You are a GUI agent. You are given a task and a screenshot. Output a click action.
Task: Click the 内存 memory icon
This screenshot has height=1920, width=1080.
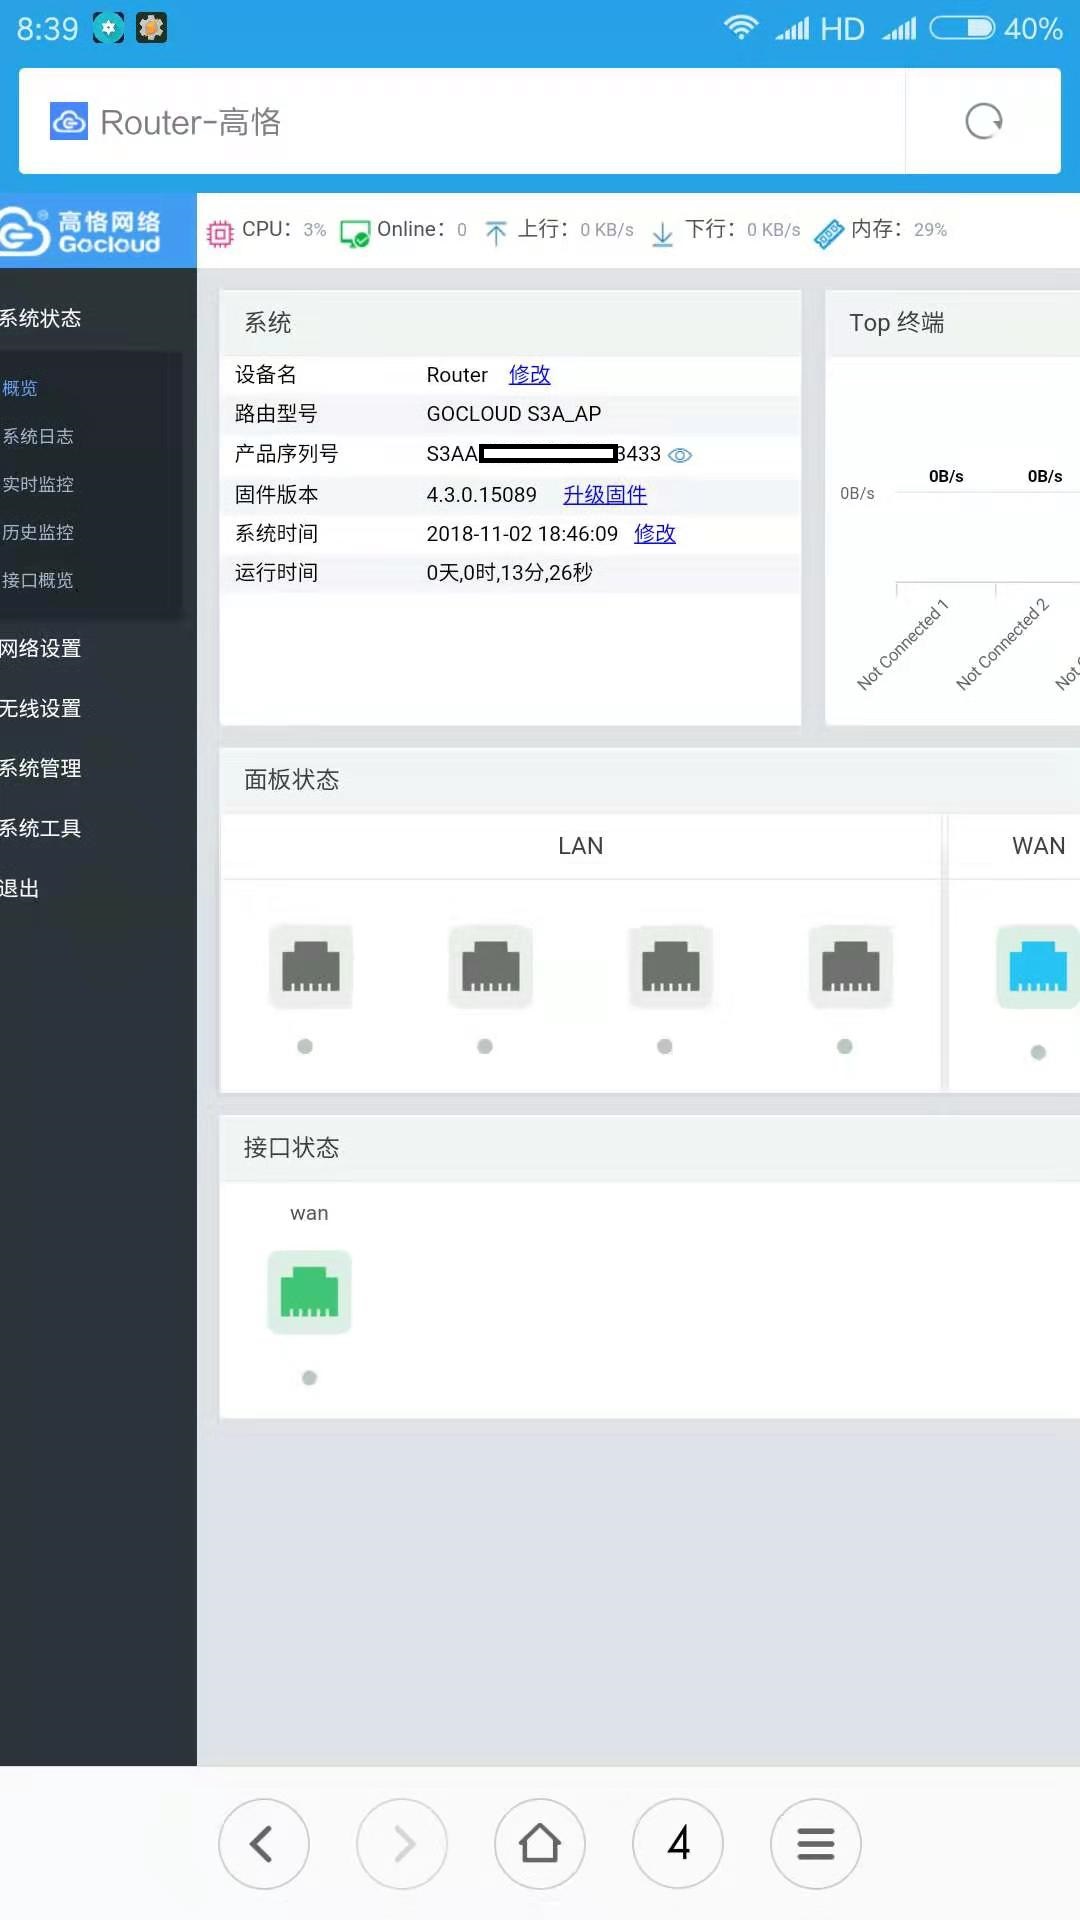point(829,233)
